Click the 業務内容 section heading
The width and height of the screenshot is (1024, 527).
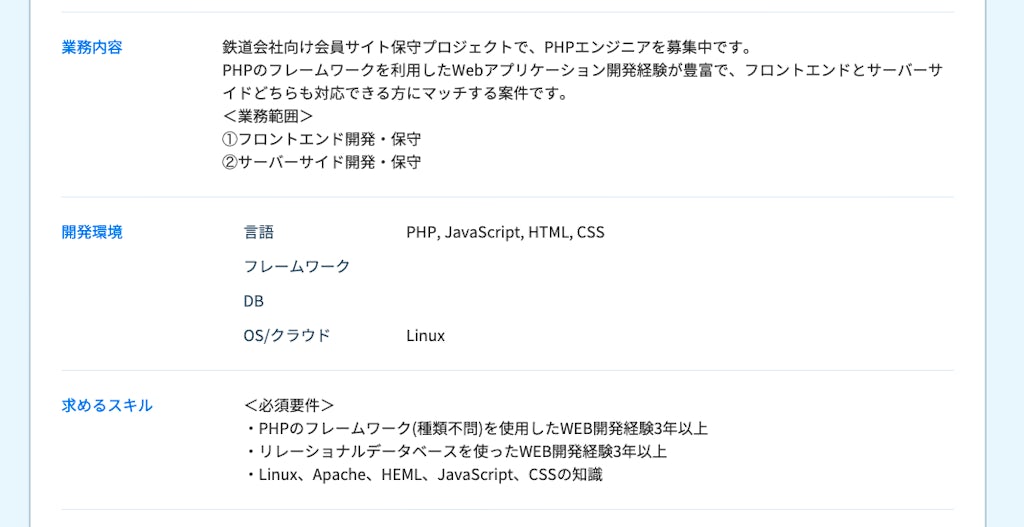pyautogui.click(x=92, y=47)
